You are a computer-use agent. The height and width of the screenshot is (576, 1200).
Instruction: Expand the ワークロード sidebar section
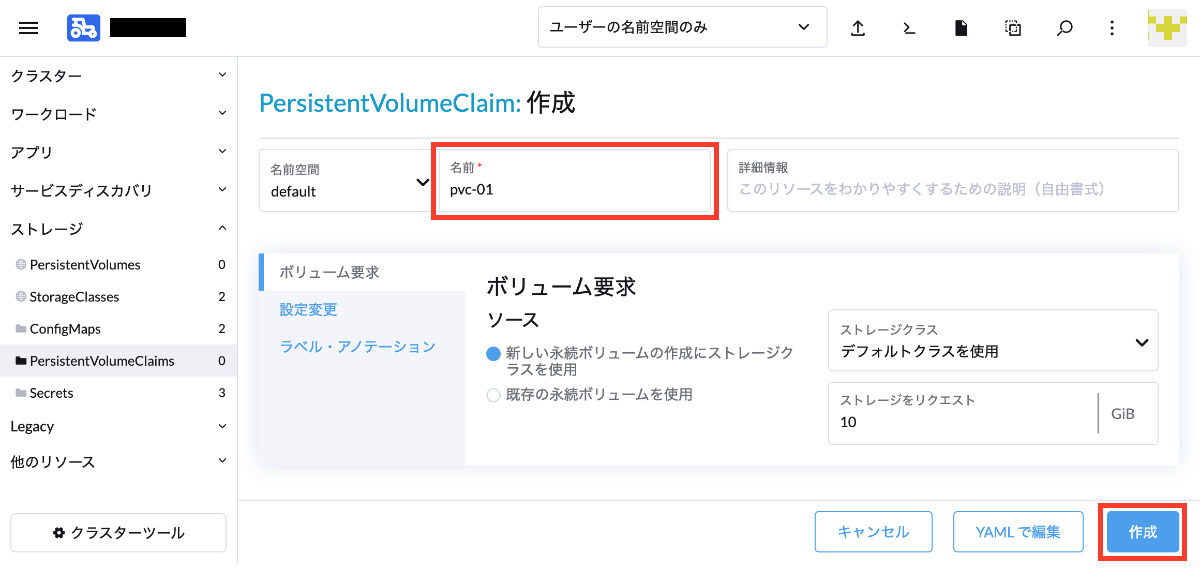pos(119,114)
